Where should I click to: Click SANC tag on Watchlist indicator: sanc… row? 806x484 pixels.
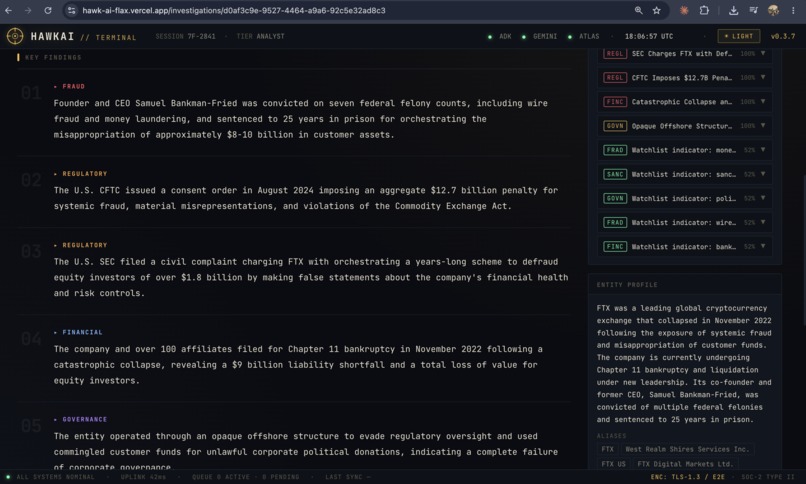click(x=615, y=174)
